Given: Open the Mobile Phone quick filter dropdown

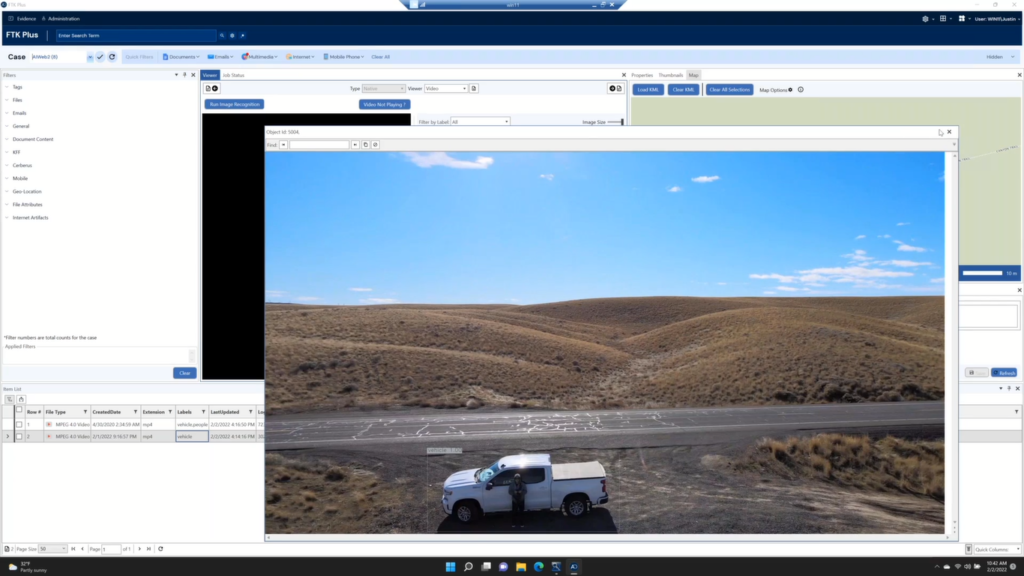Looking at the screenshot, I should pyautogui.click(x=344, y=57).
